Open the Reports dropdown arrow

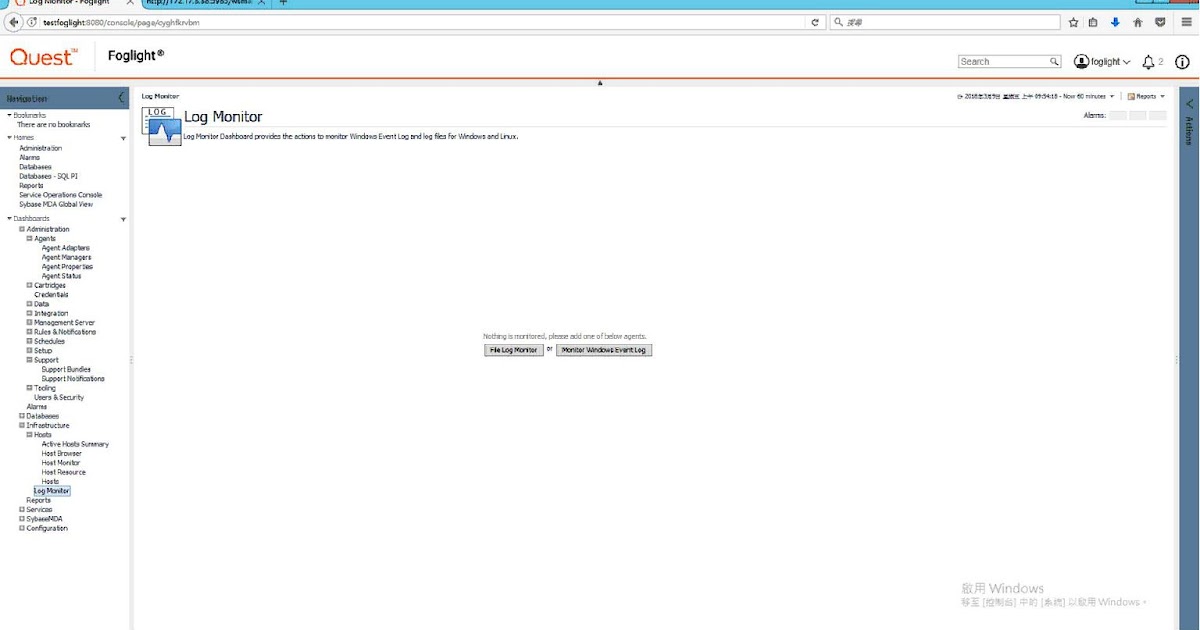click(1161, 96)
